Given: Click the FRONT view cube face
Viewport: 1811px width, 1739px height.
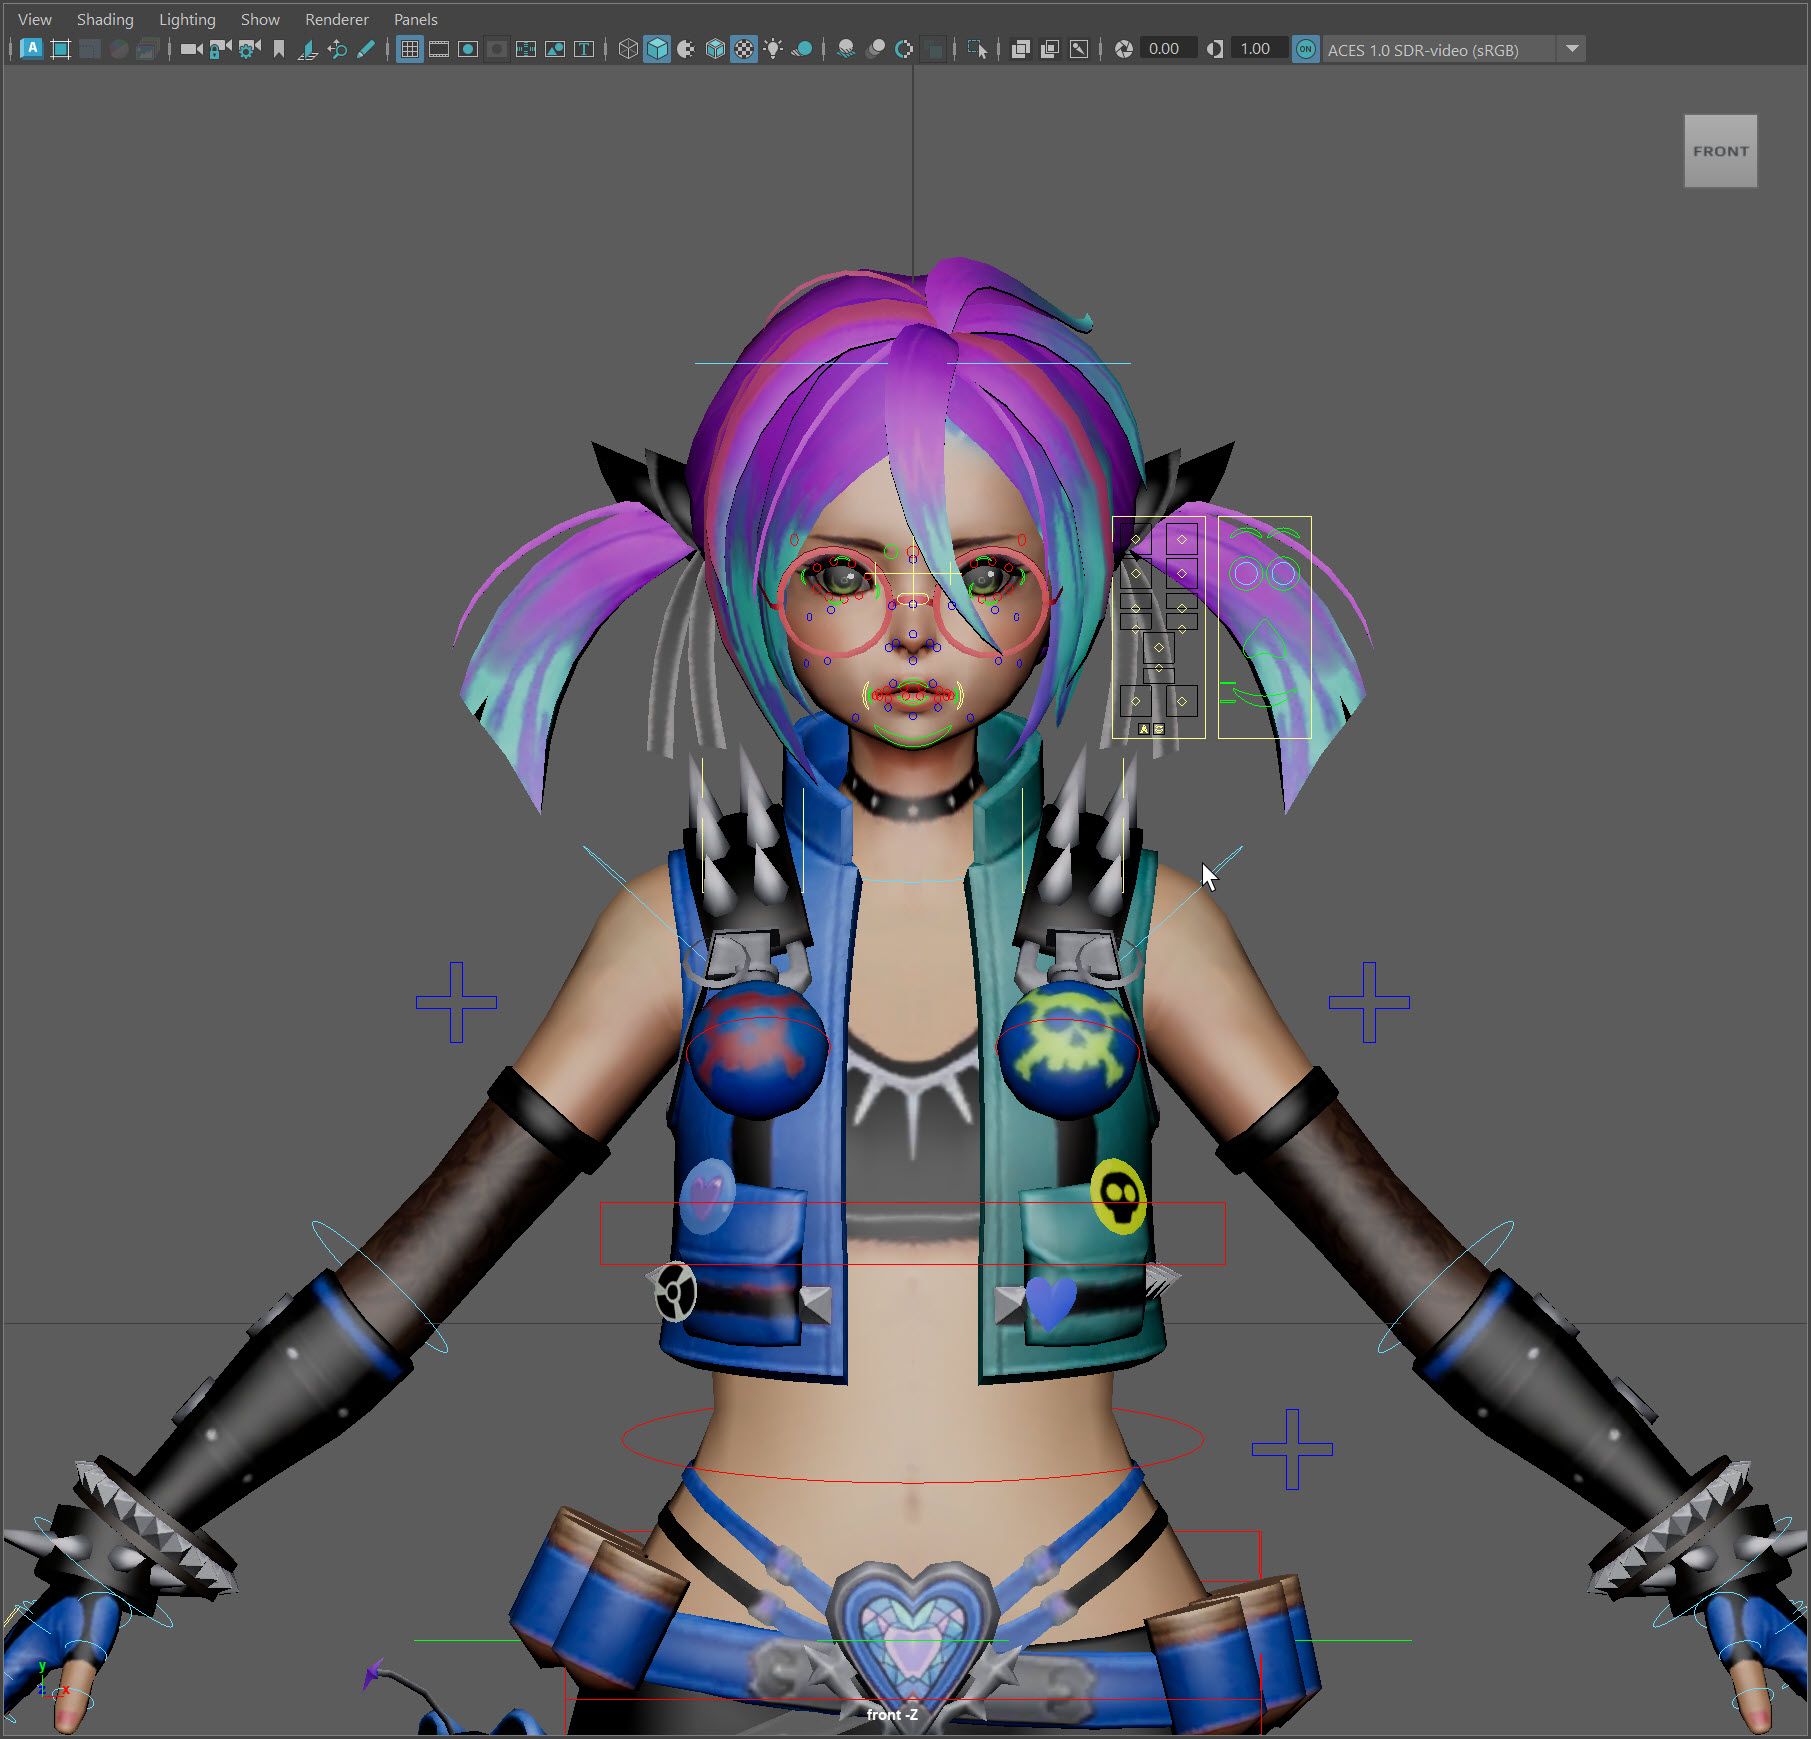Looking at the screenshot, I should click(x=1720, y=151).
